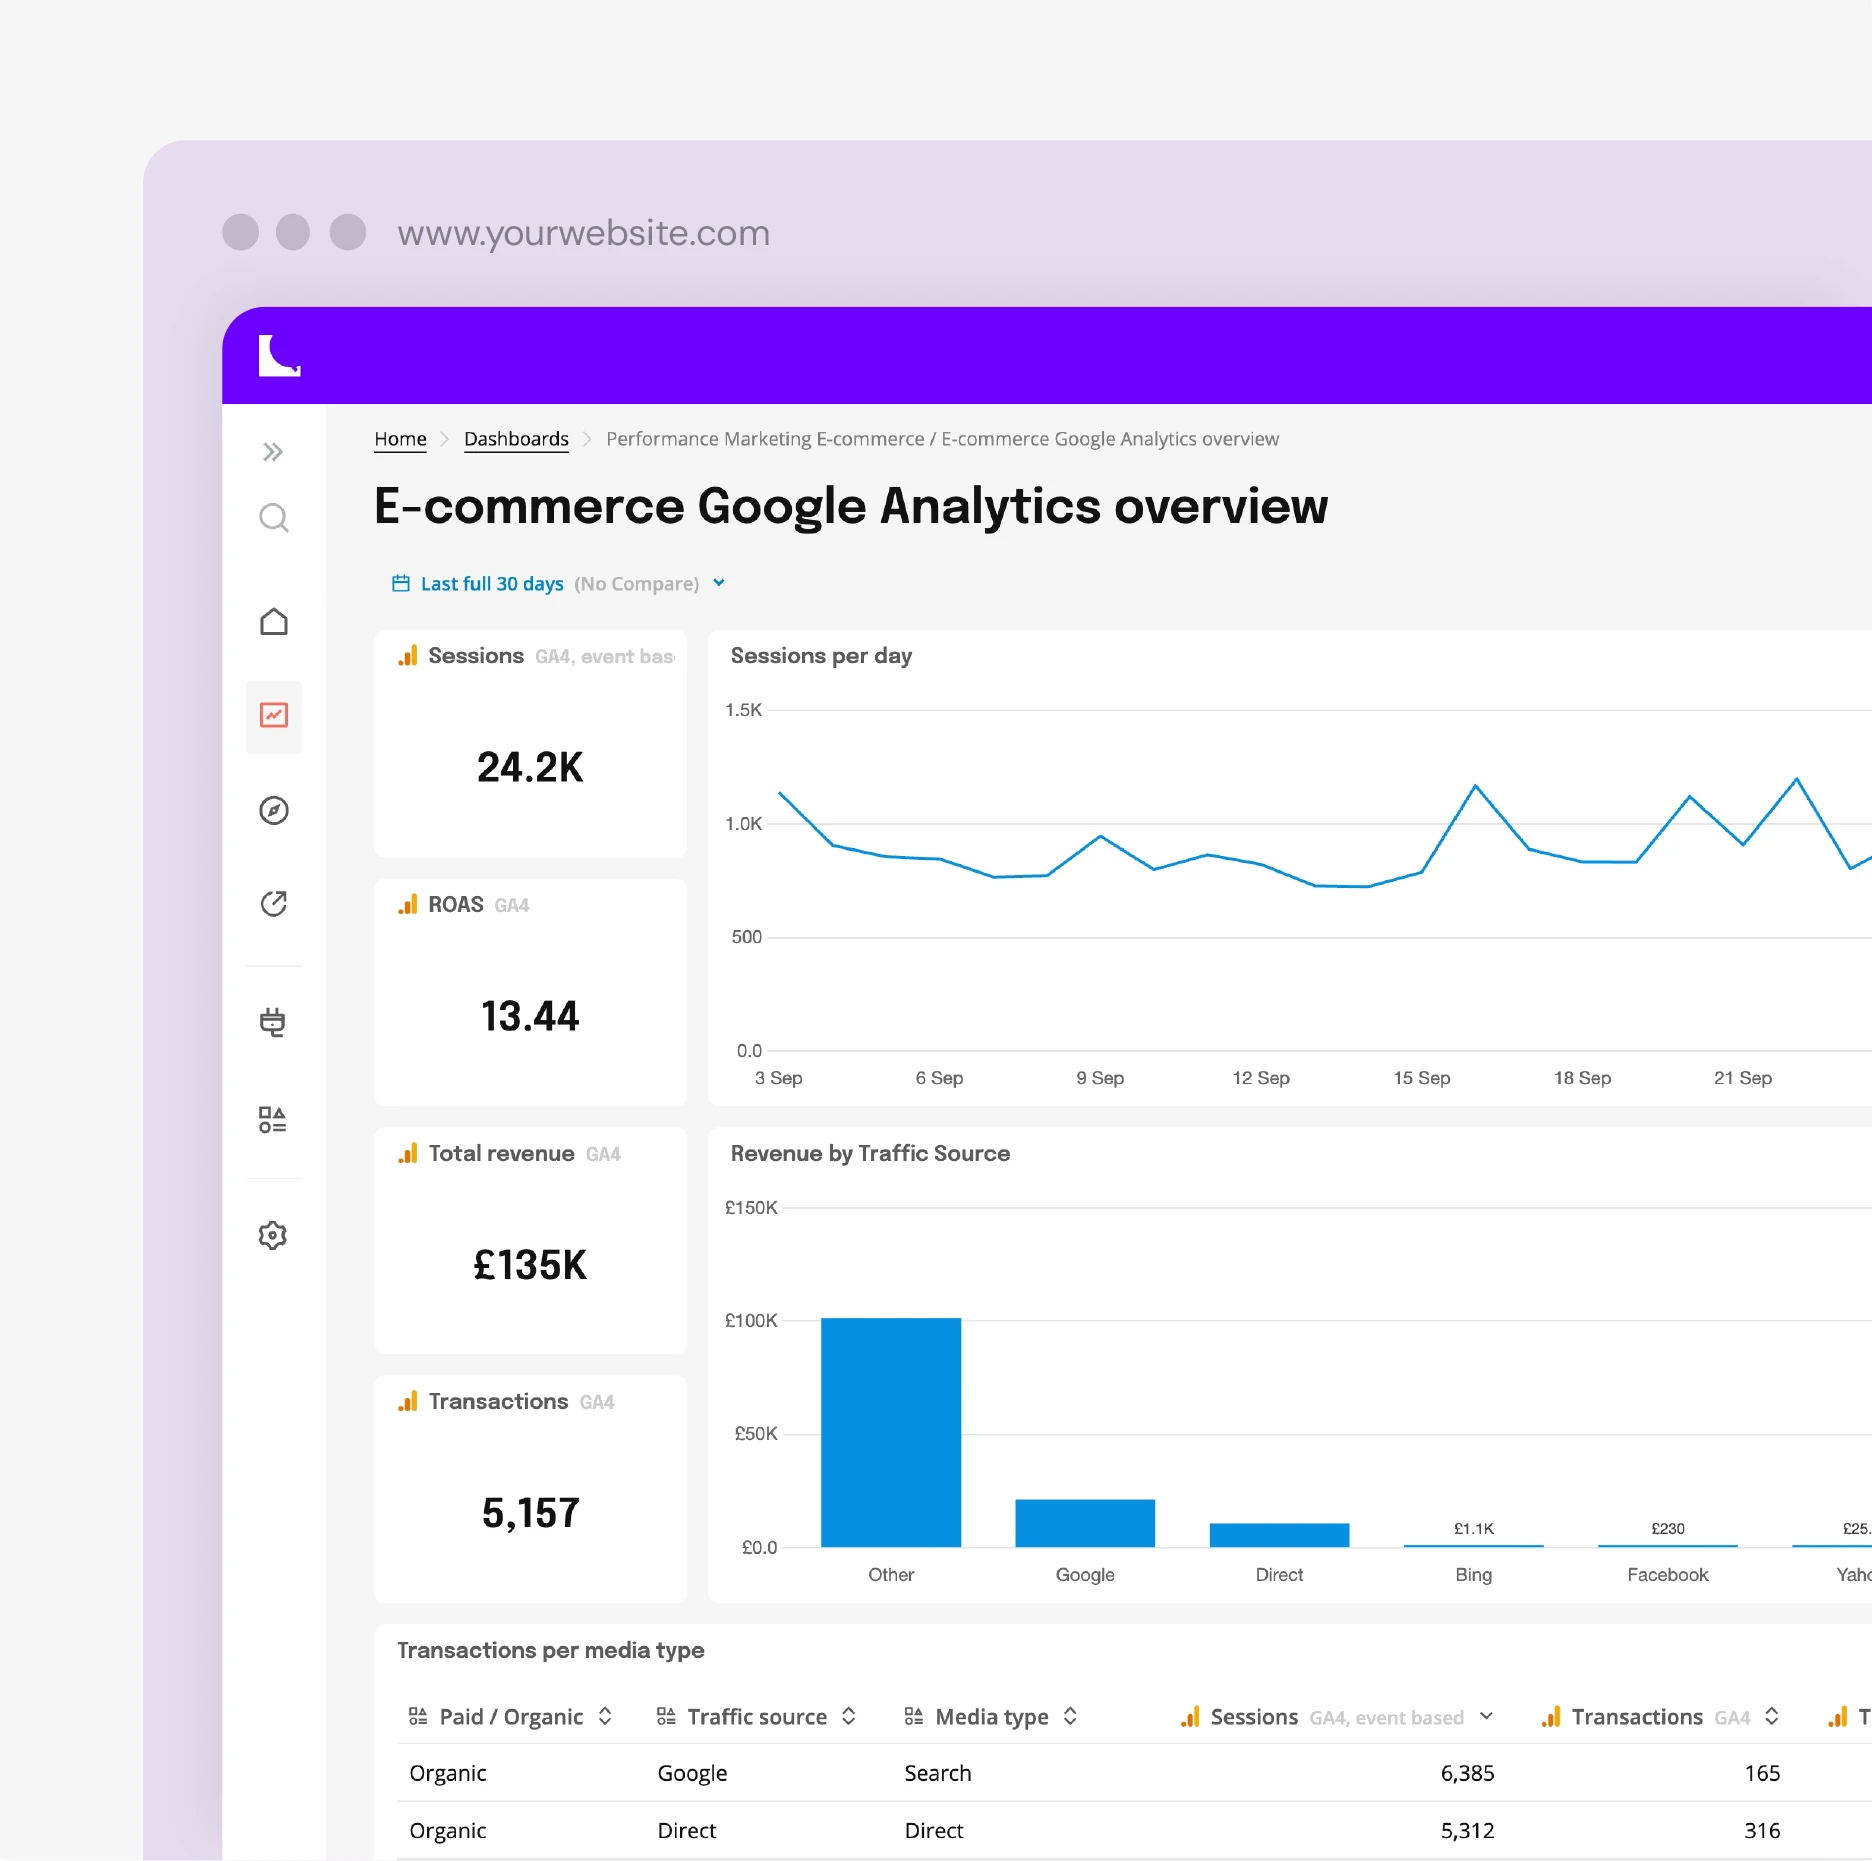Click the 316 transactions value
The height and width of the screenshot is (1861, 1872).
pos(1762,1831)
